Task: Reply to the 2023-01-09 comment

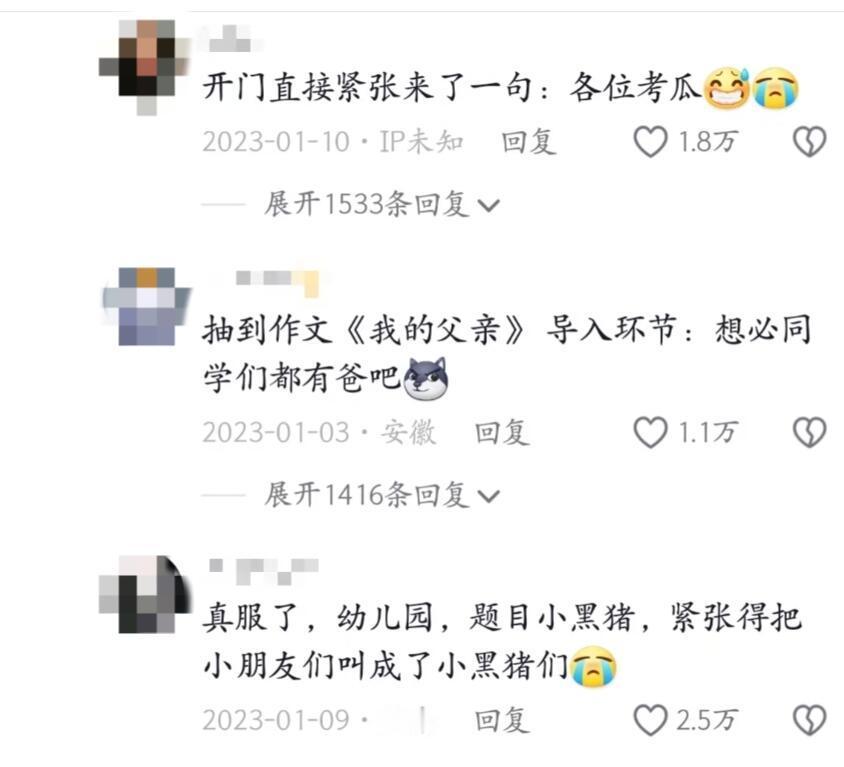Action: (502, 721)
